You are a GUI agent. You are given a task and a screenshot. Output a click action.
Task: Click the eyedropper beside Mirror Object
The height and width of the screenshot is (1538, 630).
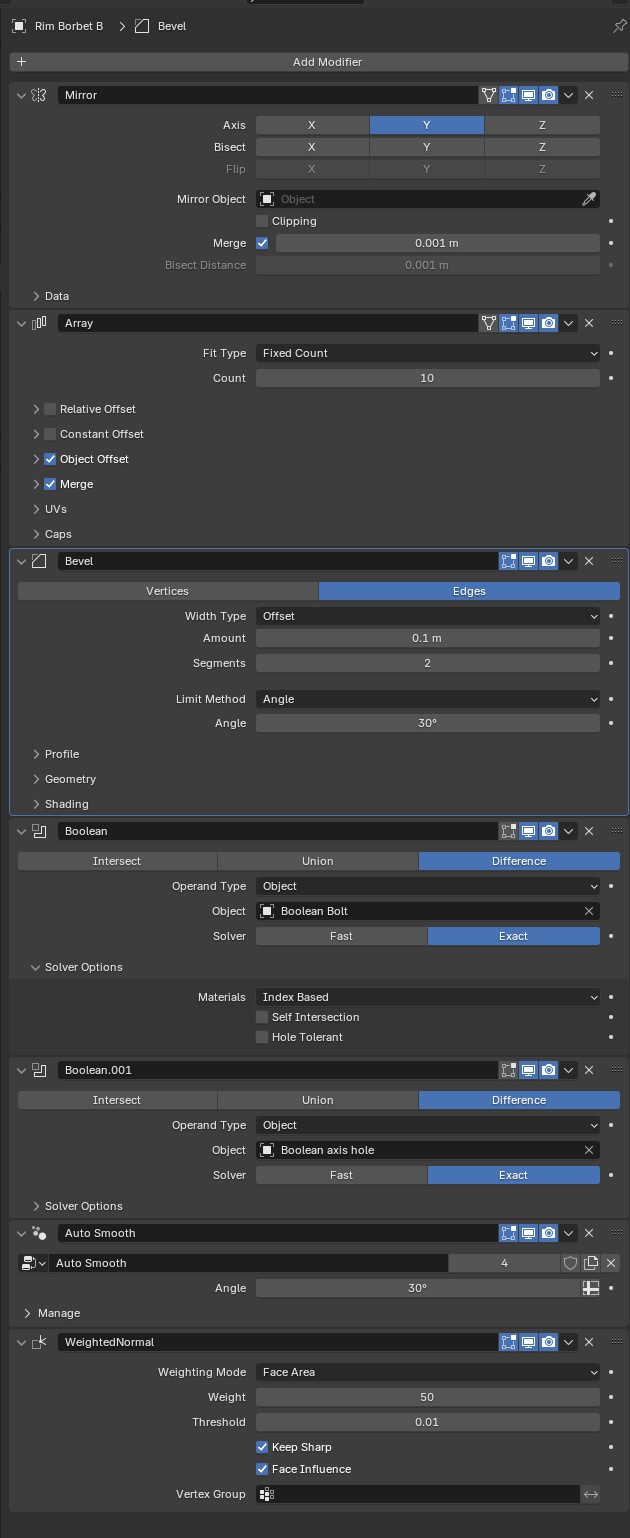590,199
